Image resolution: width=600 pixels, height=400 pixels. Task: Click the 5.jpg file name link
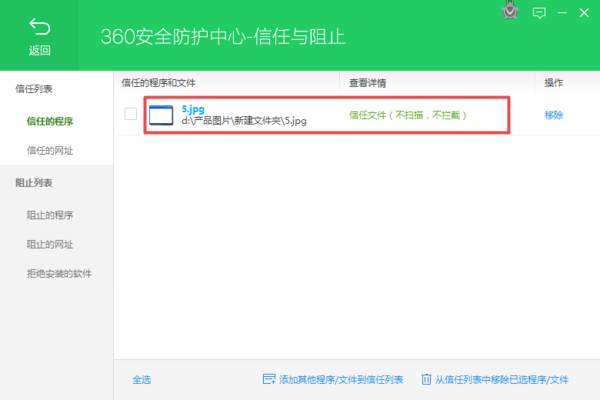pyautogui.click(x=192, y=107)
